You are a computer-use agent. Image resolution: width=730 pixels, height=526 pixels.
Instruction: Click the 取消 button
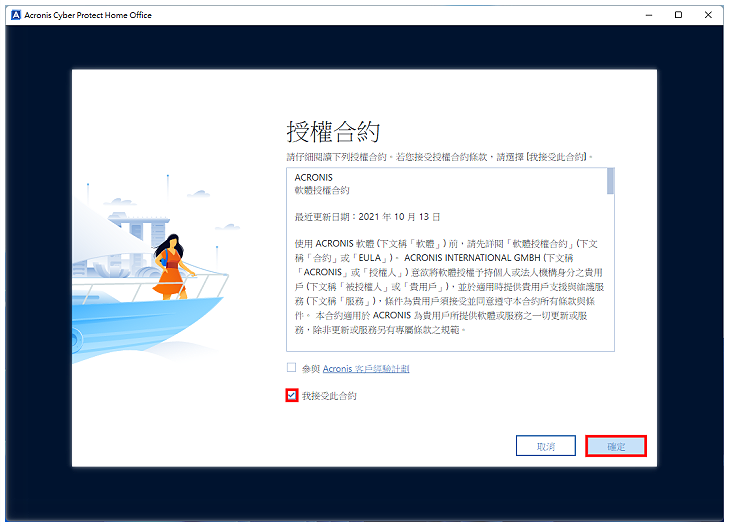[546, 446]
